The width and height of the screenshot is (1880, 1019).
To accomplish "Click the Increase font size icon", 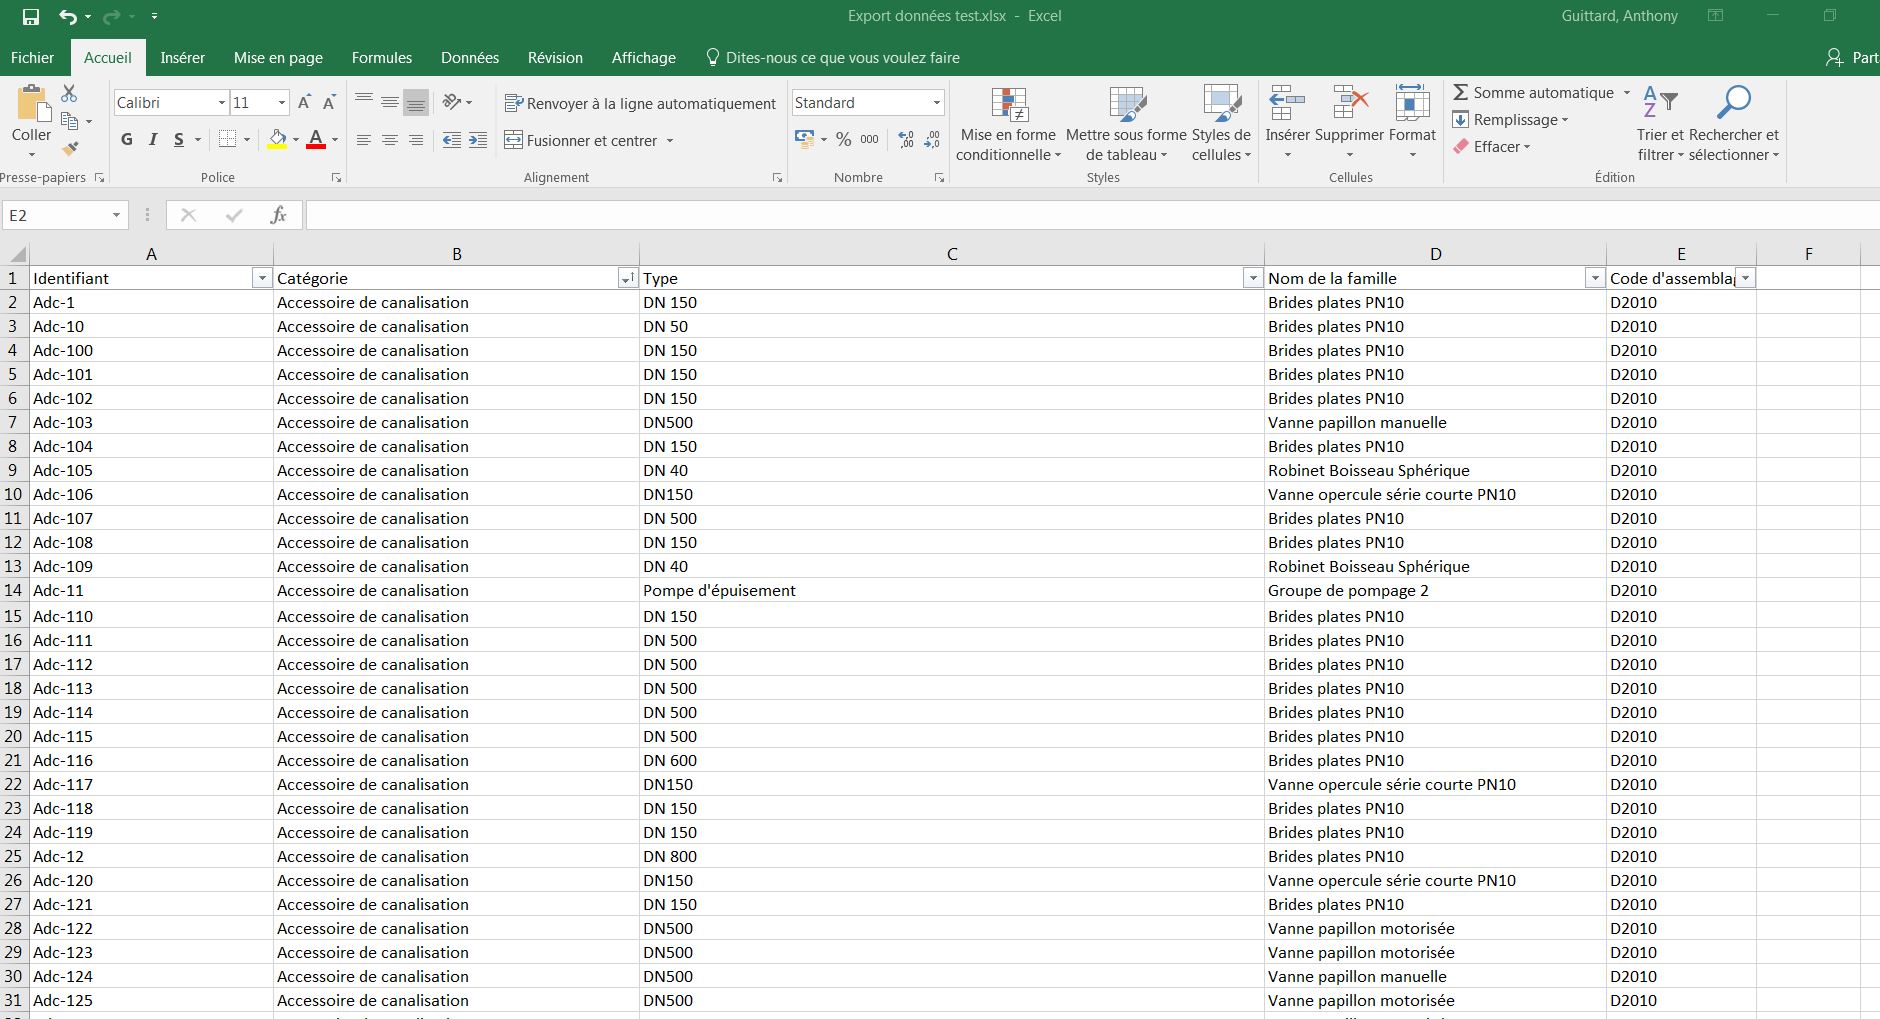I will point(304,102).
